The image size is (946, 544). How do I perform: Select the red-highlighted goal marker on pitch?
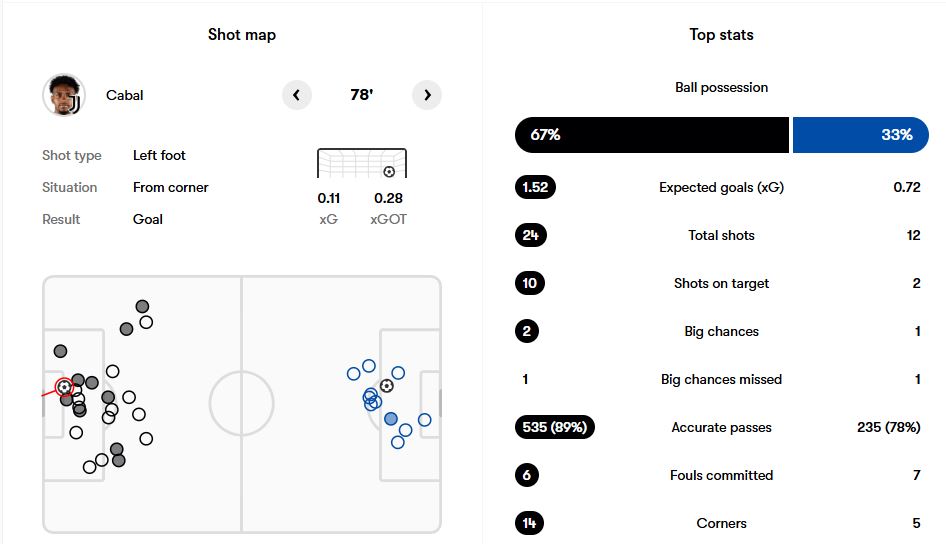64,386
